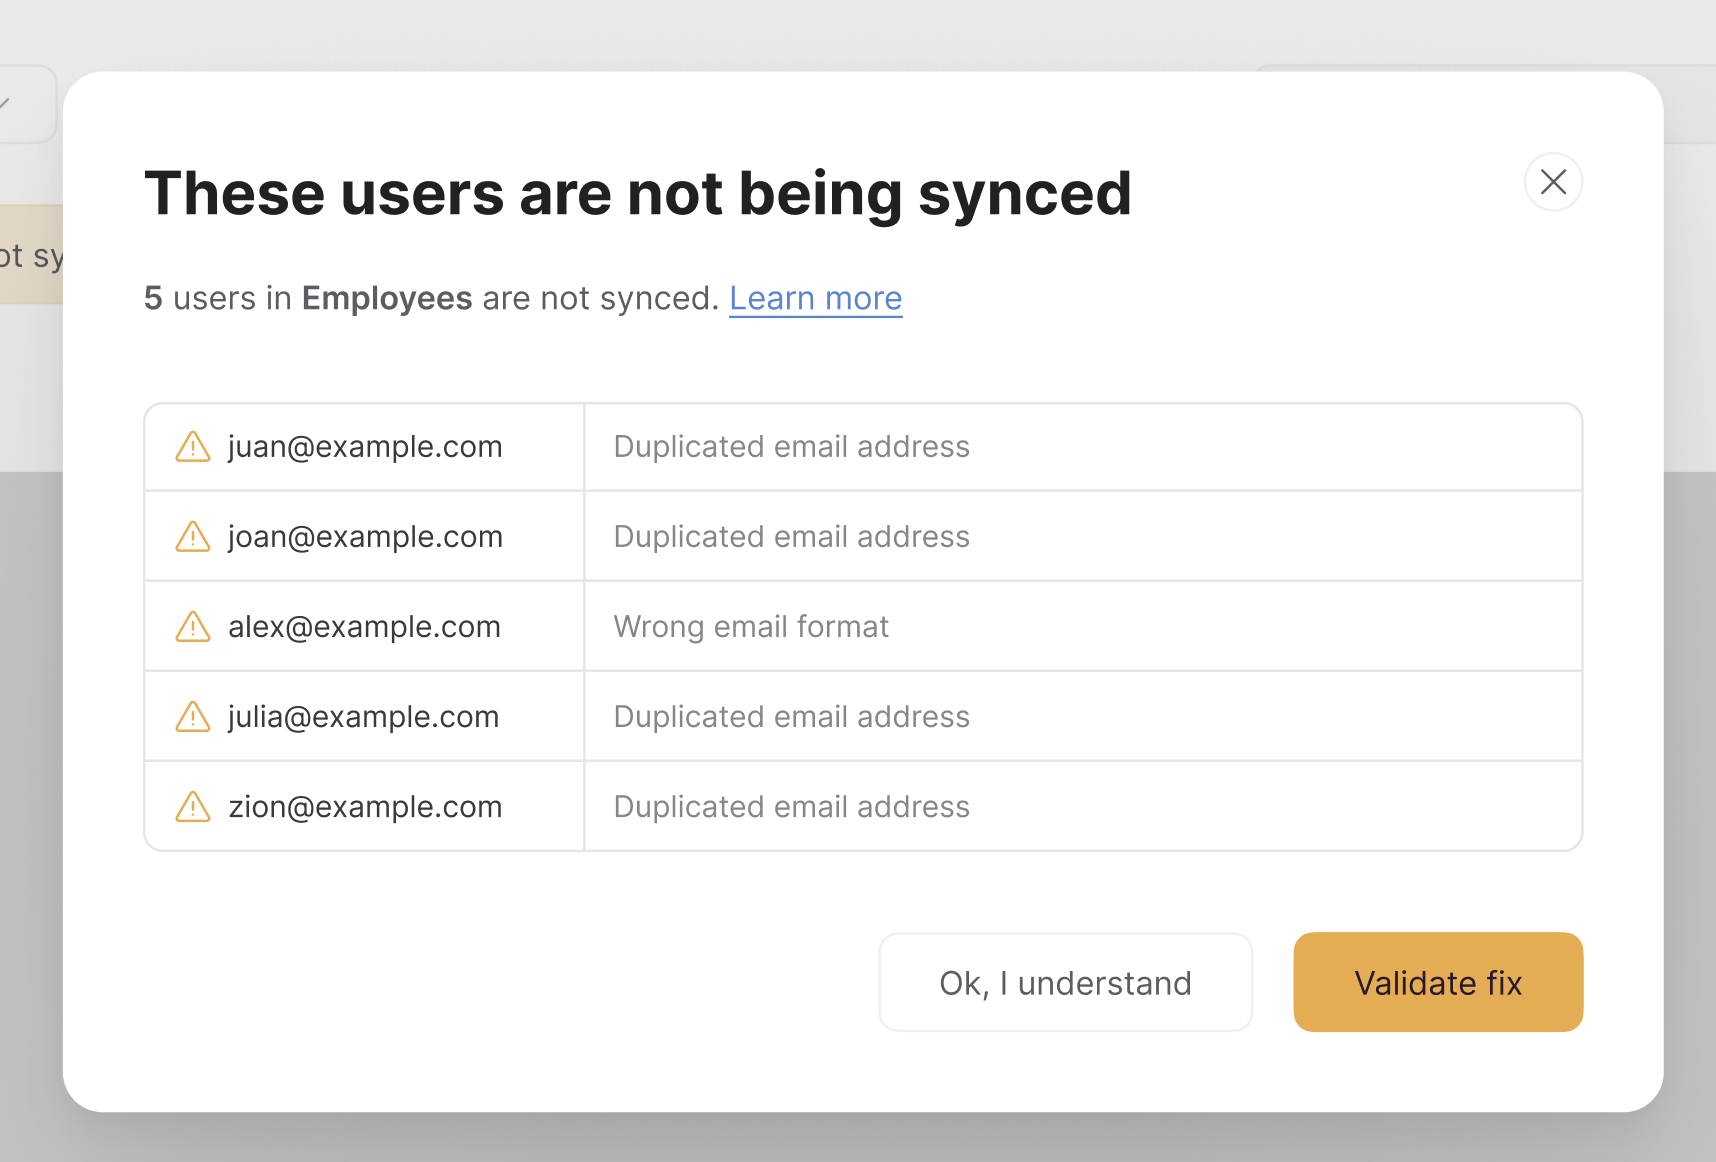Click warning icon beside juan@example.com
Screen dimensions: 1716x1162
193,447
